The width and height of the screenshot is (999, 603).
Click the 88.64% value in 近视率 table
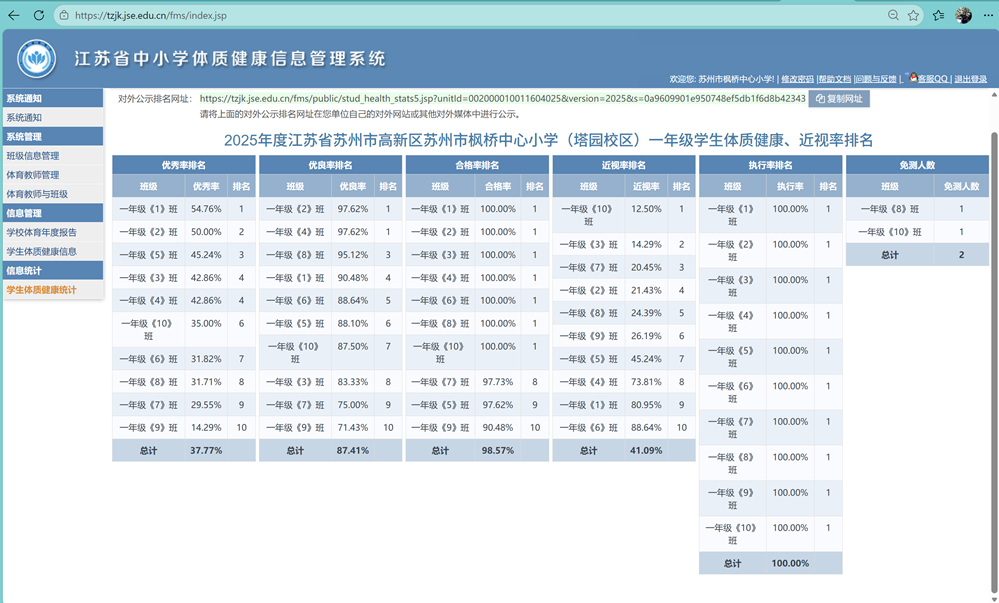tap(646, 427)
